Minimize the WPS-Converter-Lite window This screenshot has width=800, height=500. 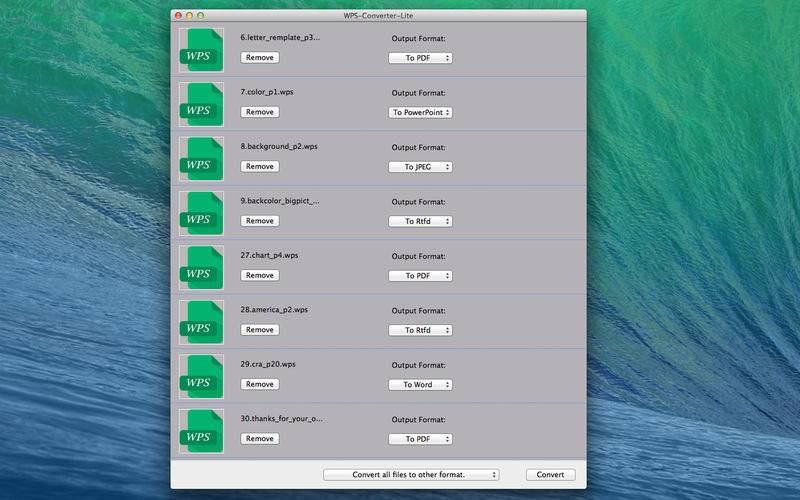[189, 16]
